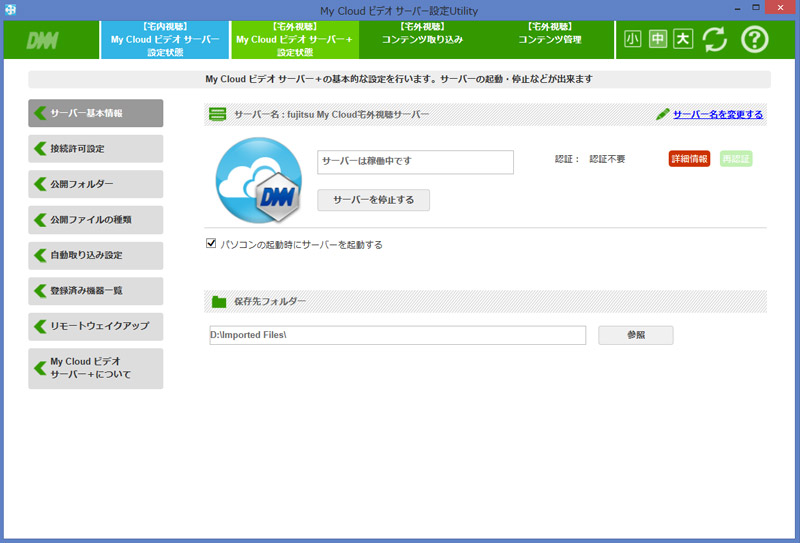Image resolution: width=800 pixels, height=543 pixels.
Task: Open the 【宅内視聴】My Cloud ビデオ サーバー設定状態 tab
Action: (x=165, y=39)
